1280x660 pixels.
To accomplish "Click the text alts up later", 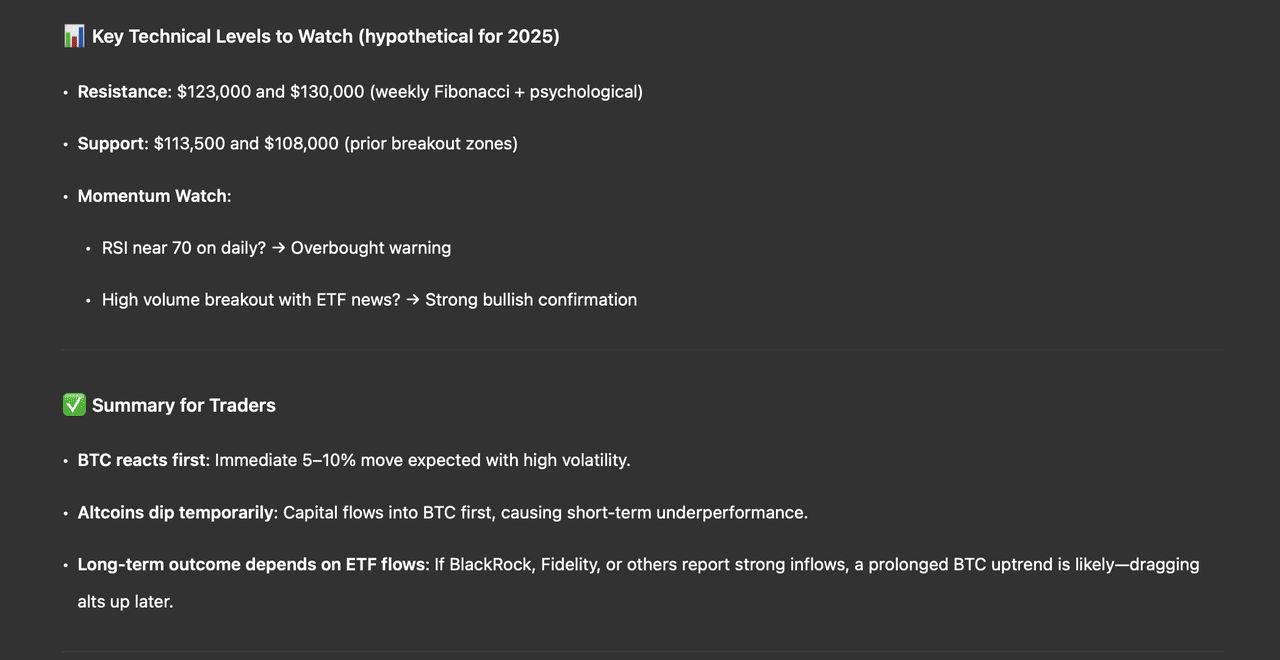I will point(125,602).
